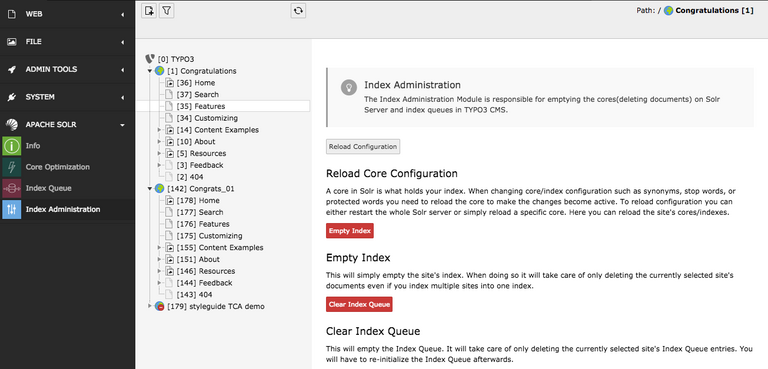
Task: Expand the [179] styleguide TCA demo node
Action: [150, 306]
